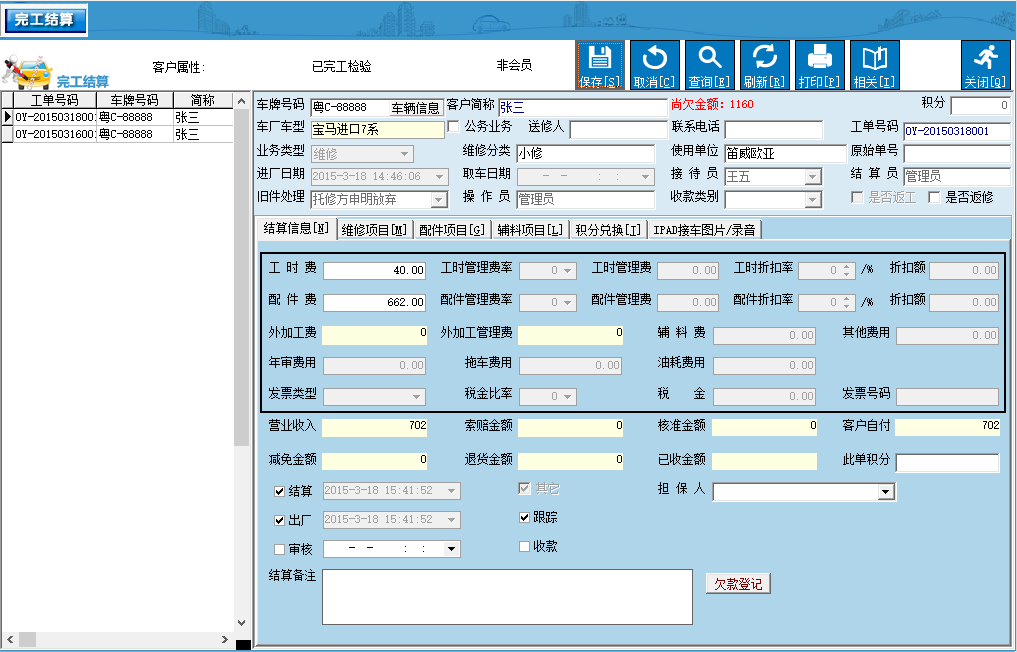
Task: Open the 配件项目[G] tab
Action: coord(451,230)
